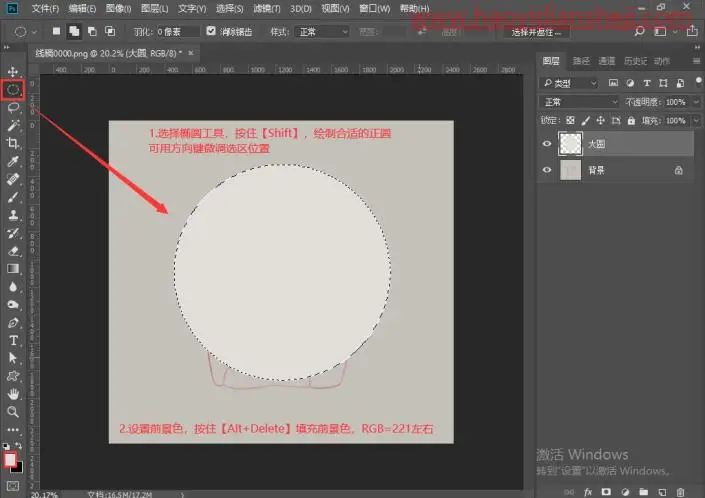The image size is (705, 498).
Task: Select the Healing Brush tool
Action: 13,179
